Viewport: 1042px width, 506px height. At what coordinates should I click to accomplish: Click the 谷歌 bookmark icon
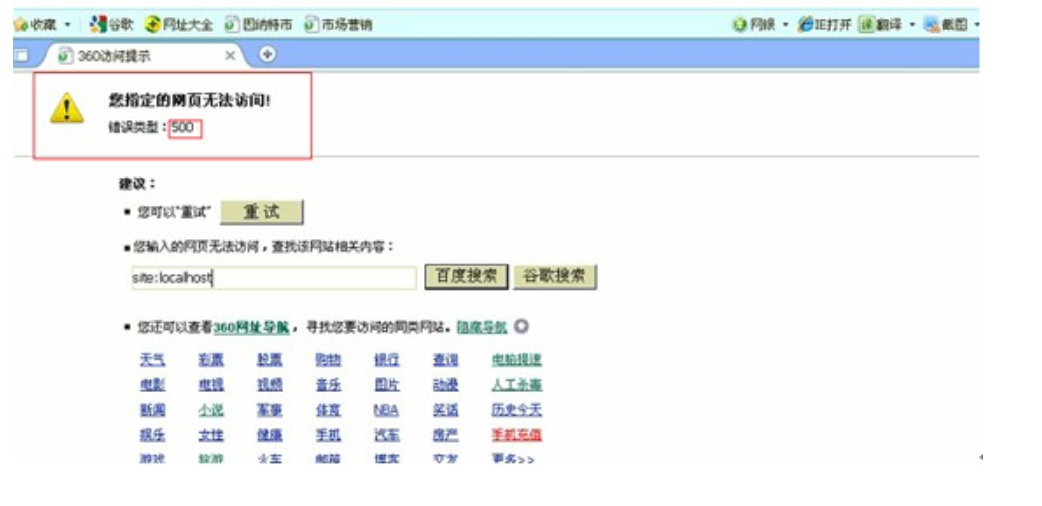(97, 24)
